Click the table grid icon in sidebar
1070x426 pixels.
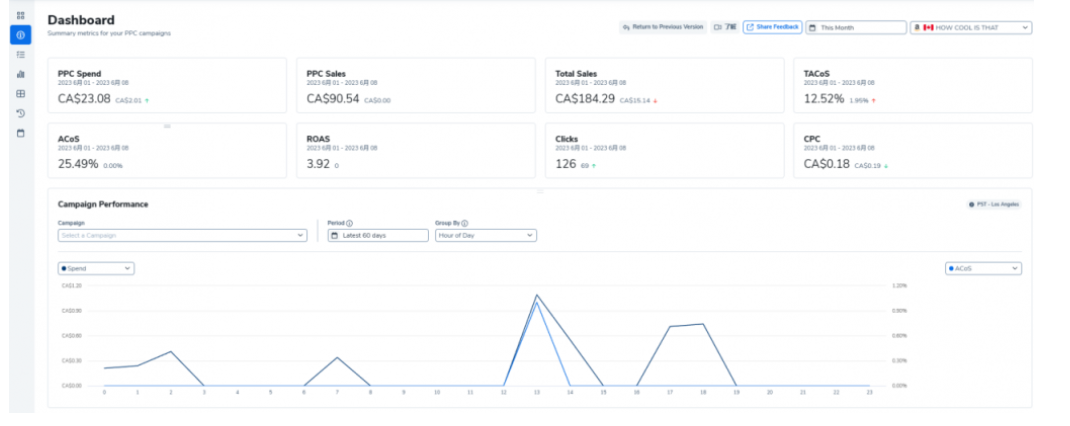[x=21, y=93]
